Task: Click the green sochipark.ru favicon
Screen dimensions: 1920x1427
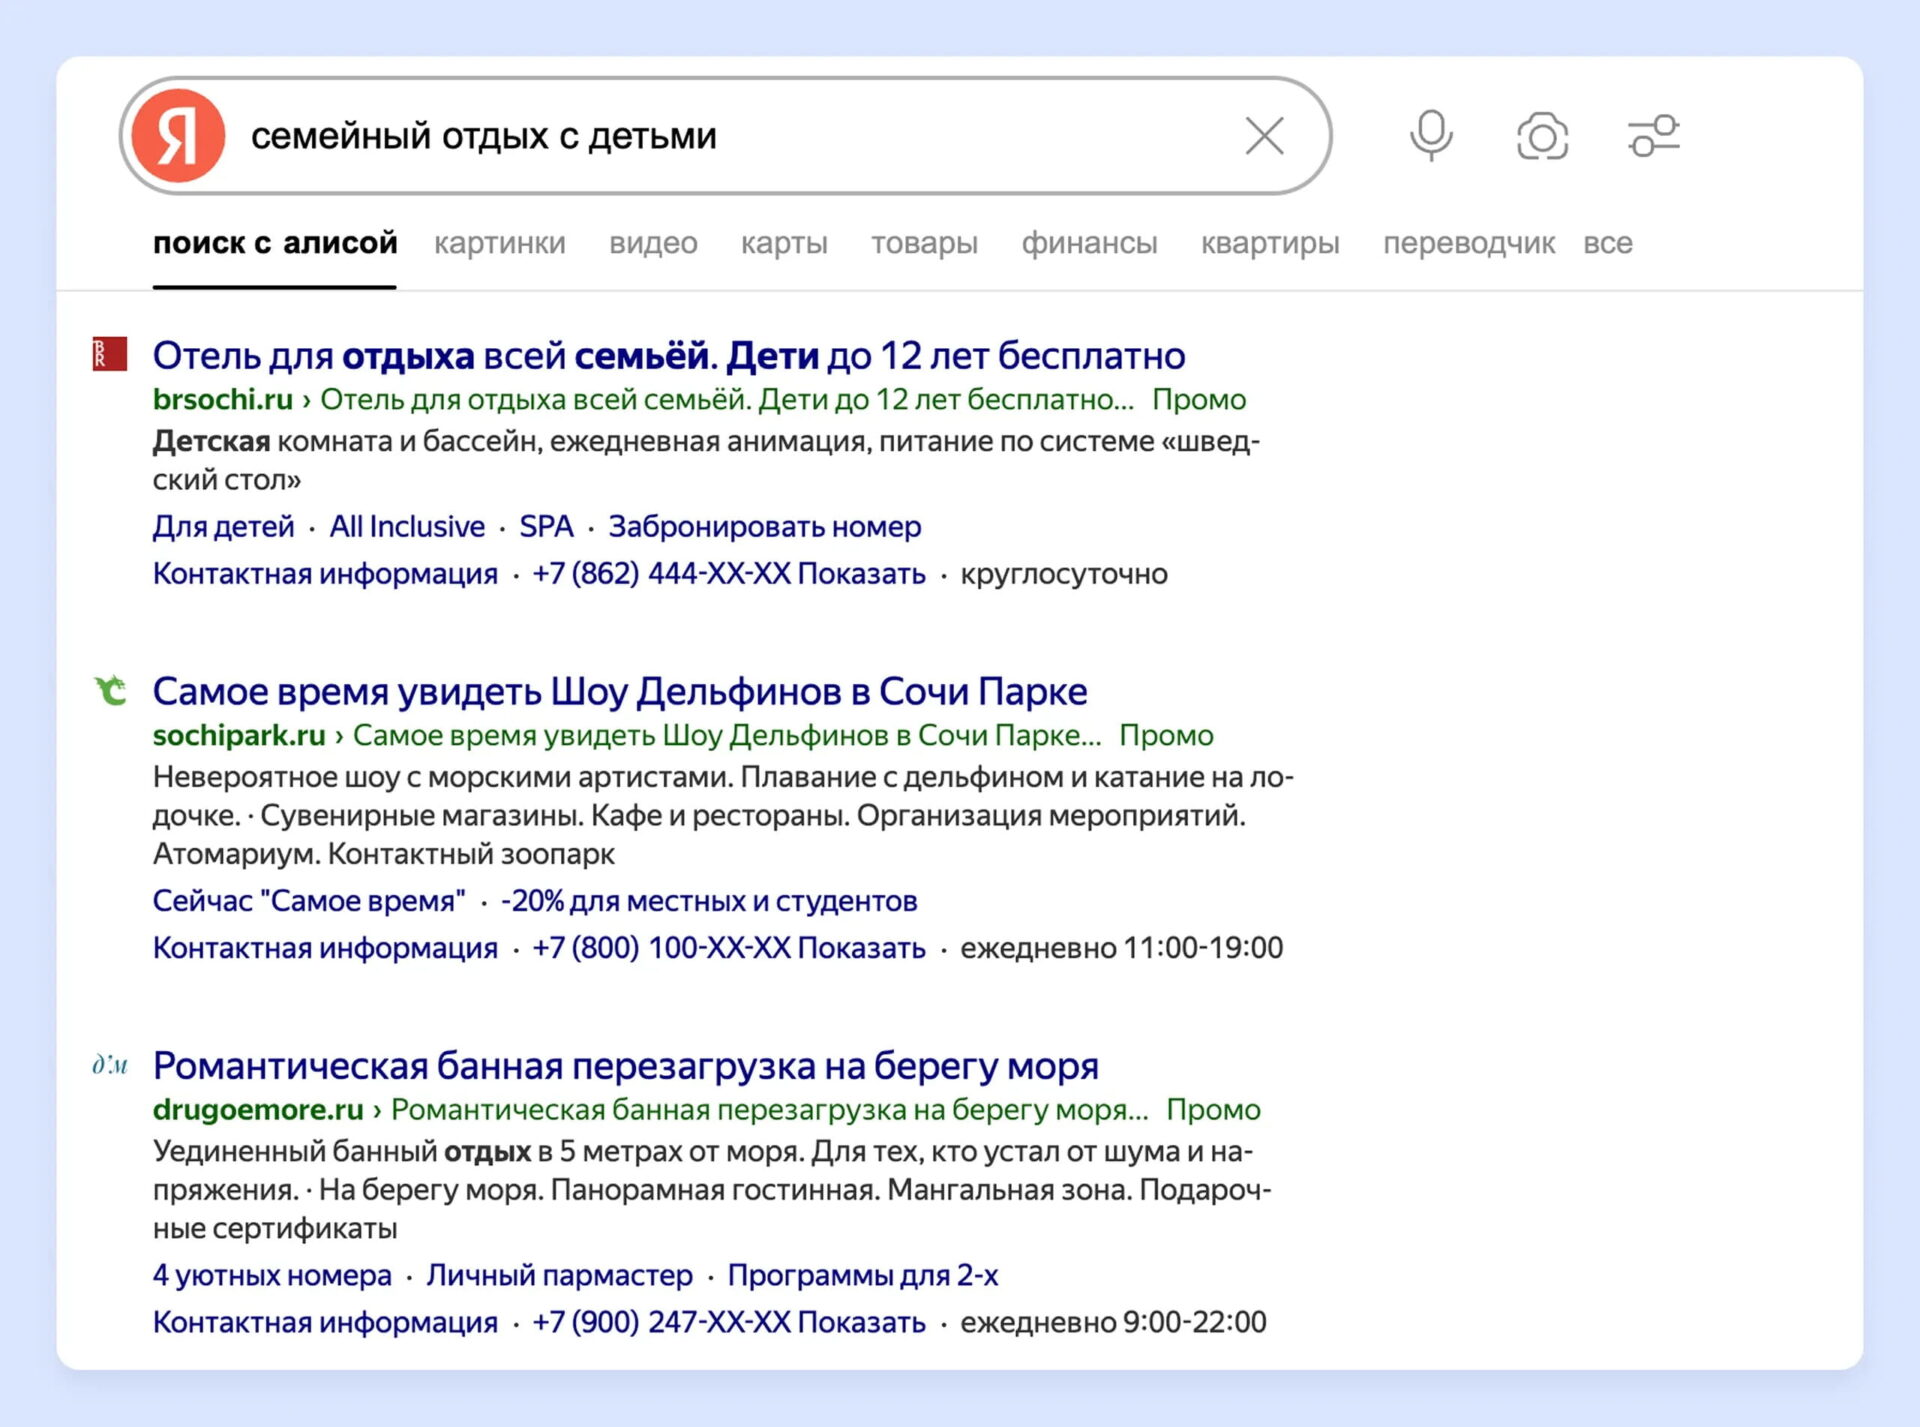Action: 110,690
